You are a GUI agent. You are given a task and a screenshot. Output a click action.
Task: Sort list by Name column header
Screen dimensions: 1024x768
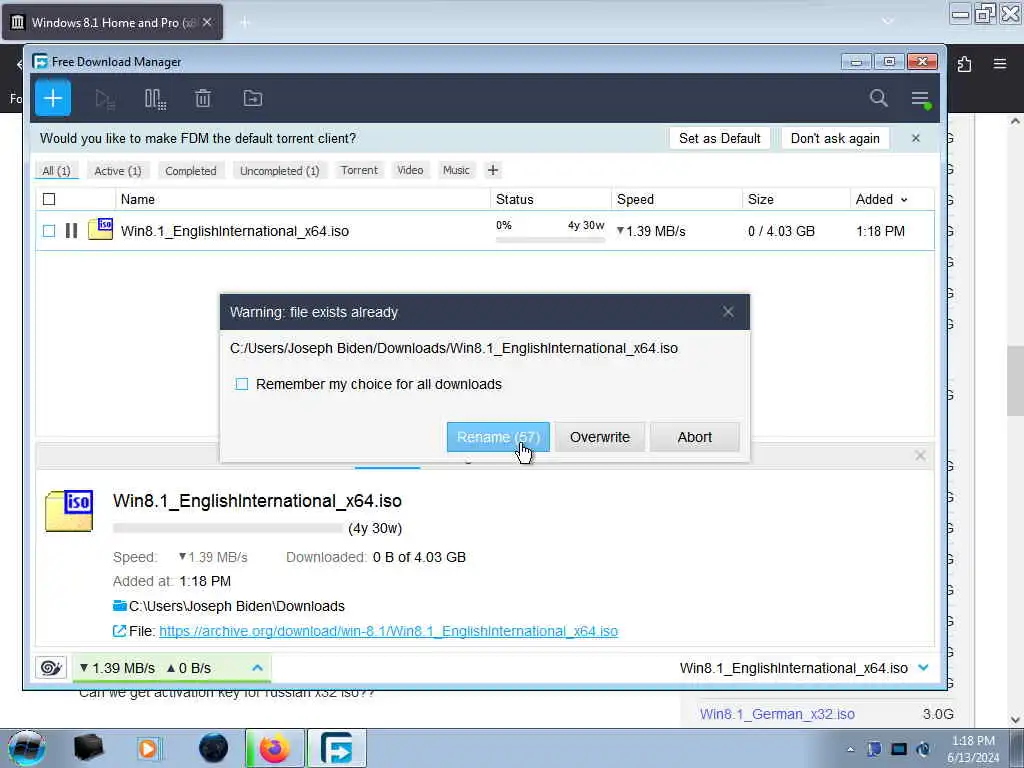pos(302,199)
